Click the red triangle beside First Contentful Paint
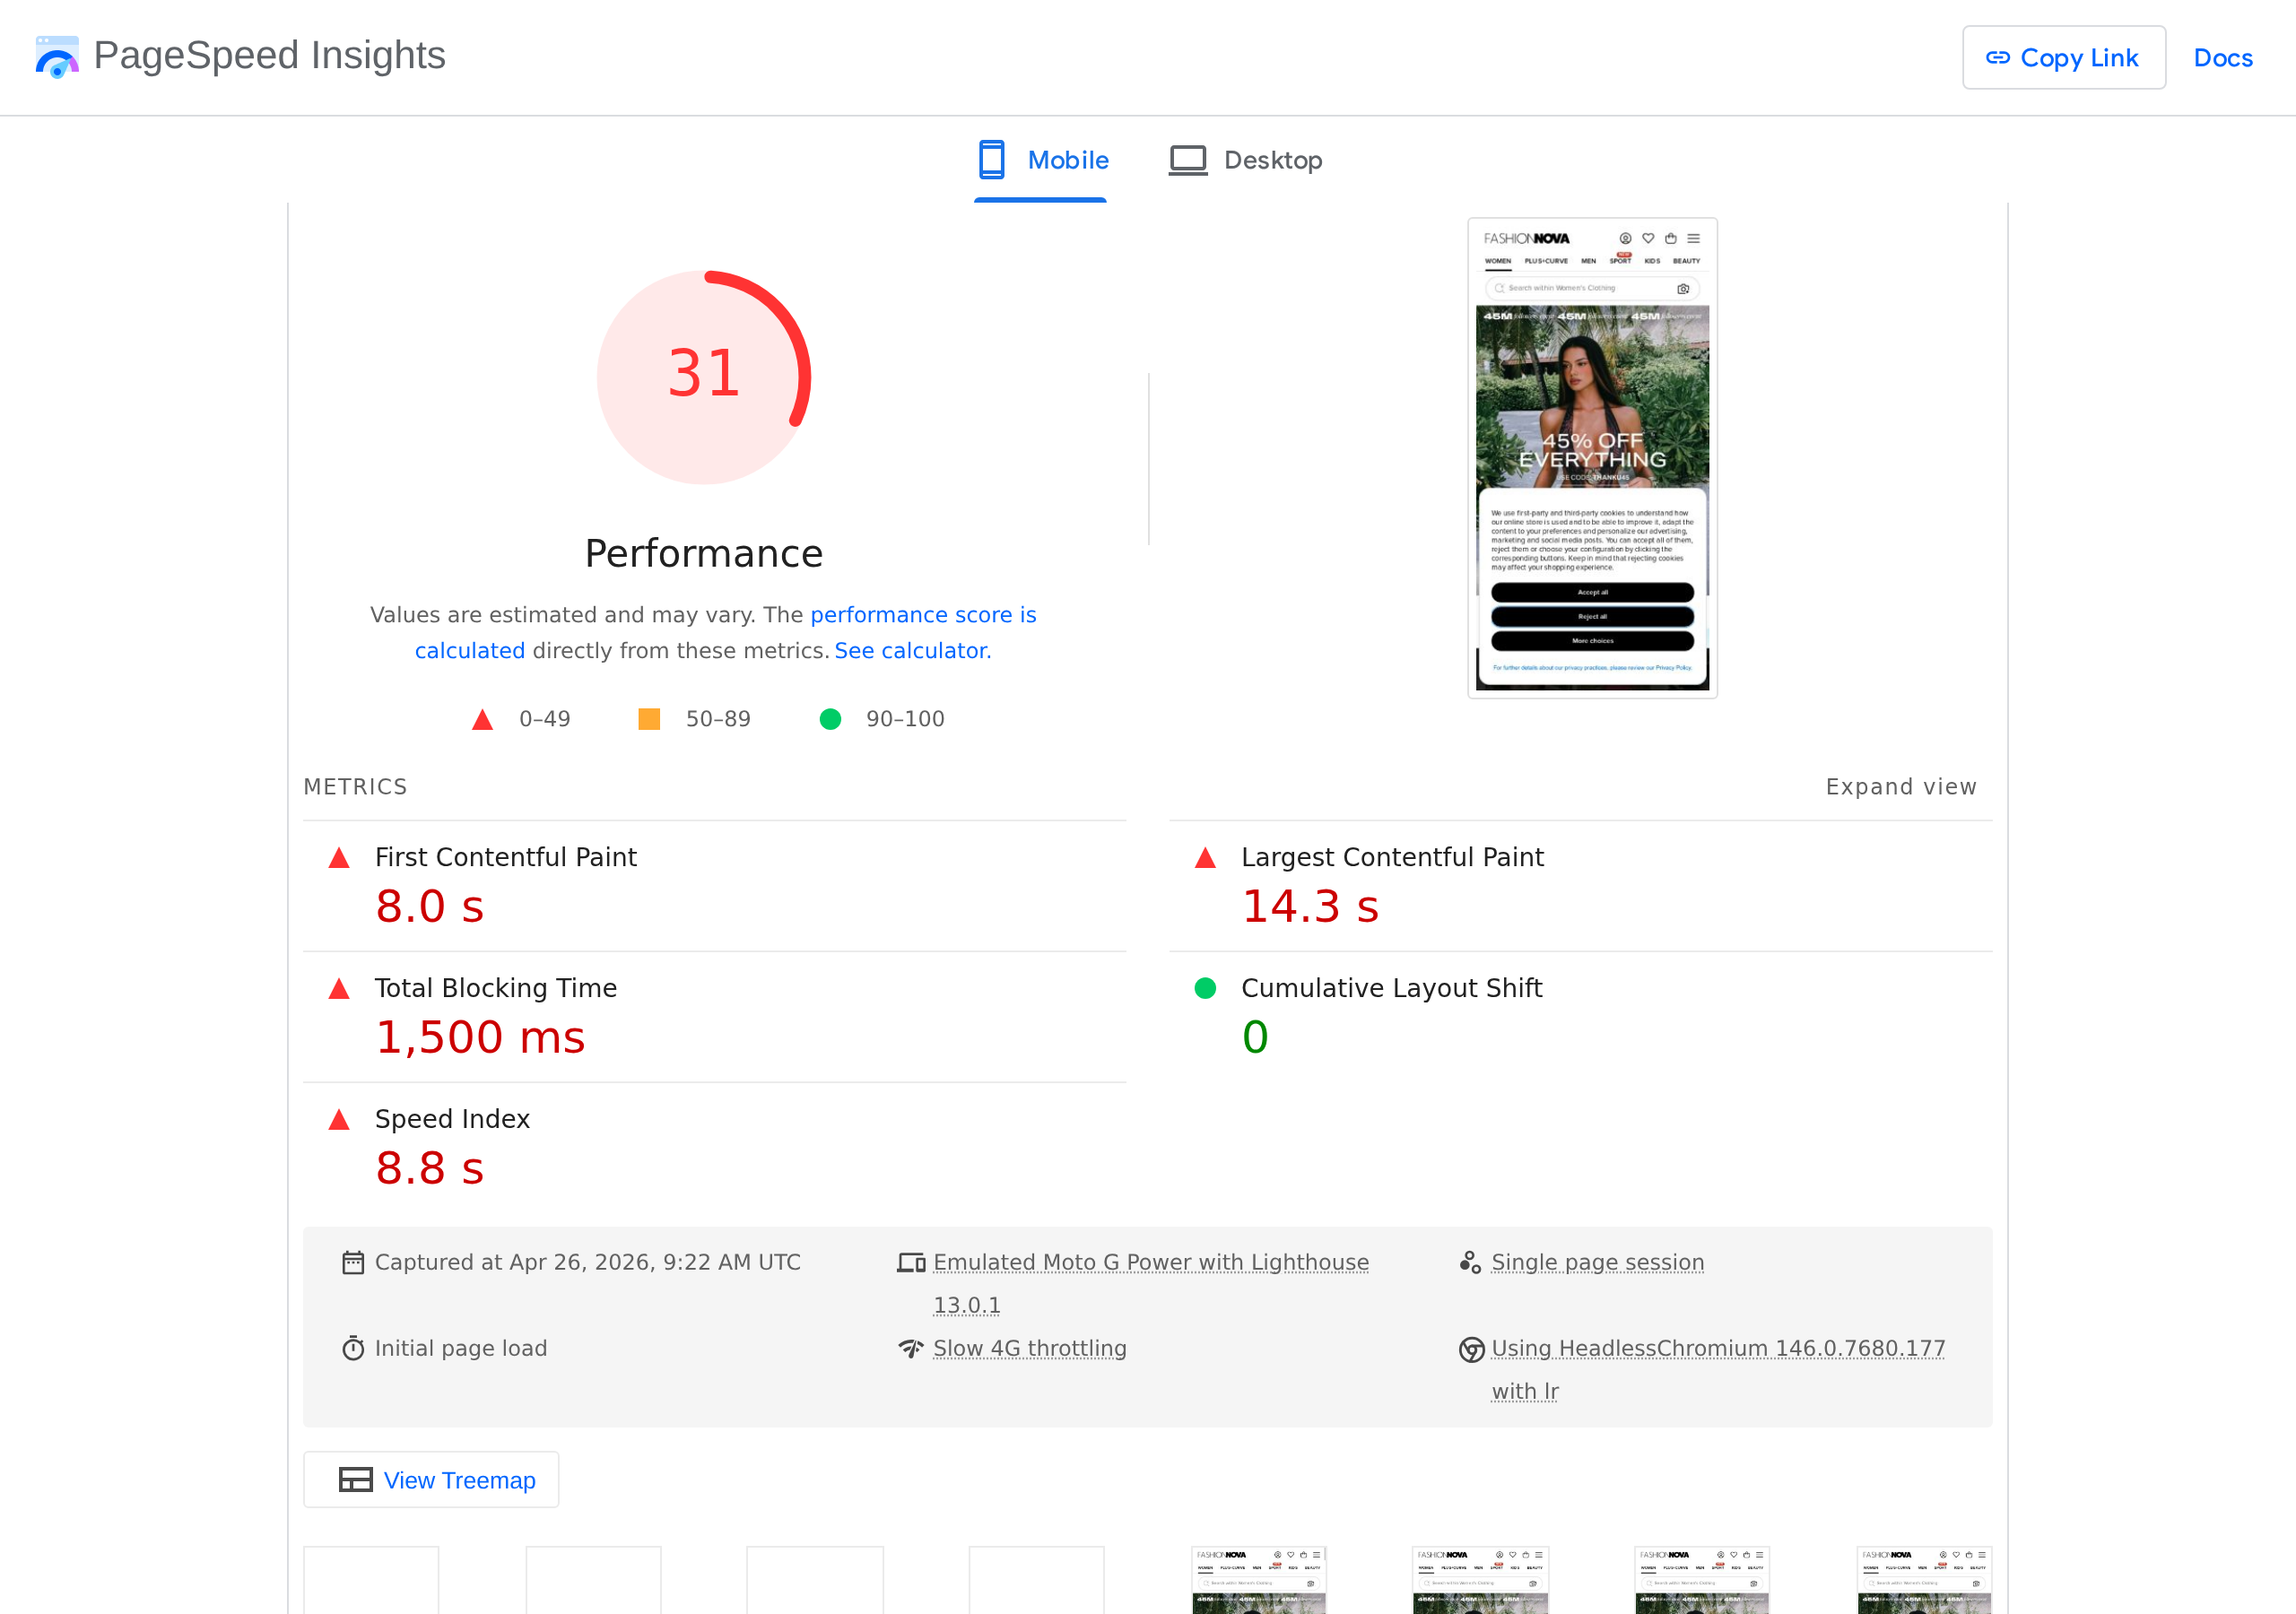Image resolution: width=2296 pixels, height=1614 pixels. coord(339,857)
